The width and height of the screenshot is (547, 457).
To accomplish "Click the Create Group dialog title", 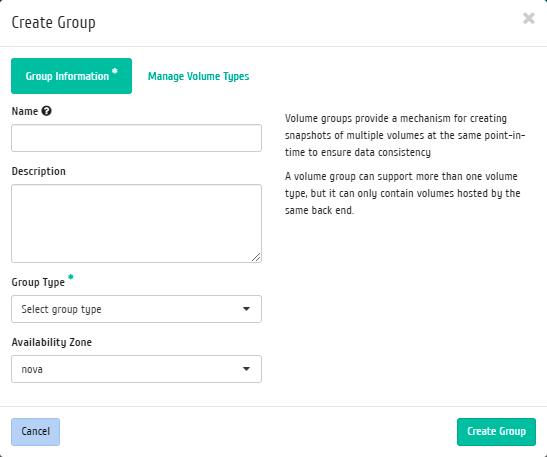I will point(53,23).
